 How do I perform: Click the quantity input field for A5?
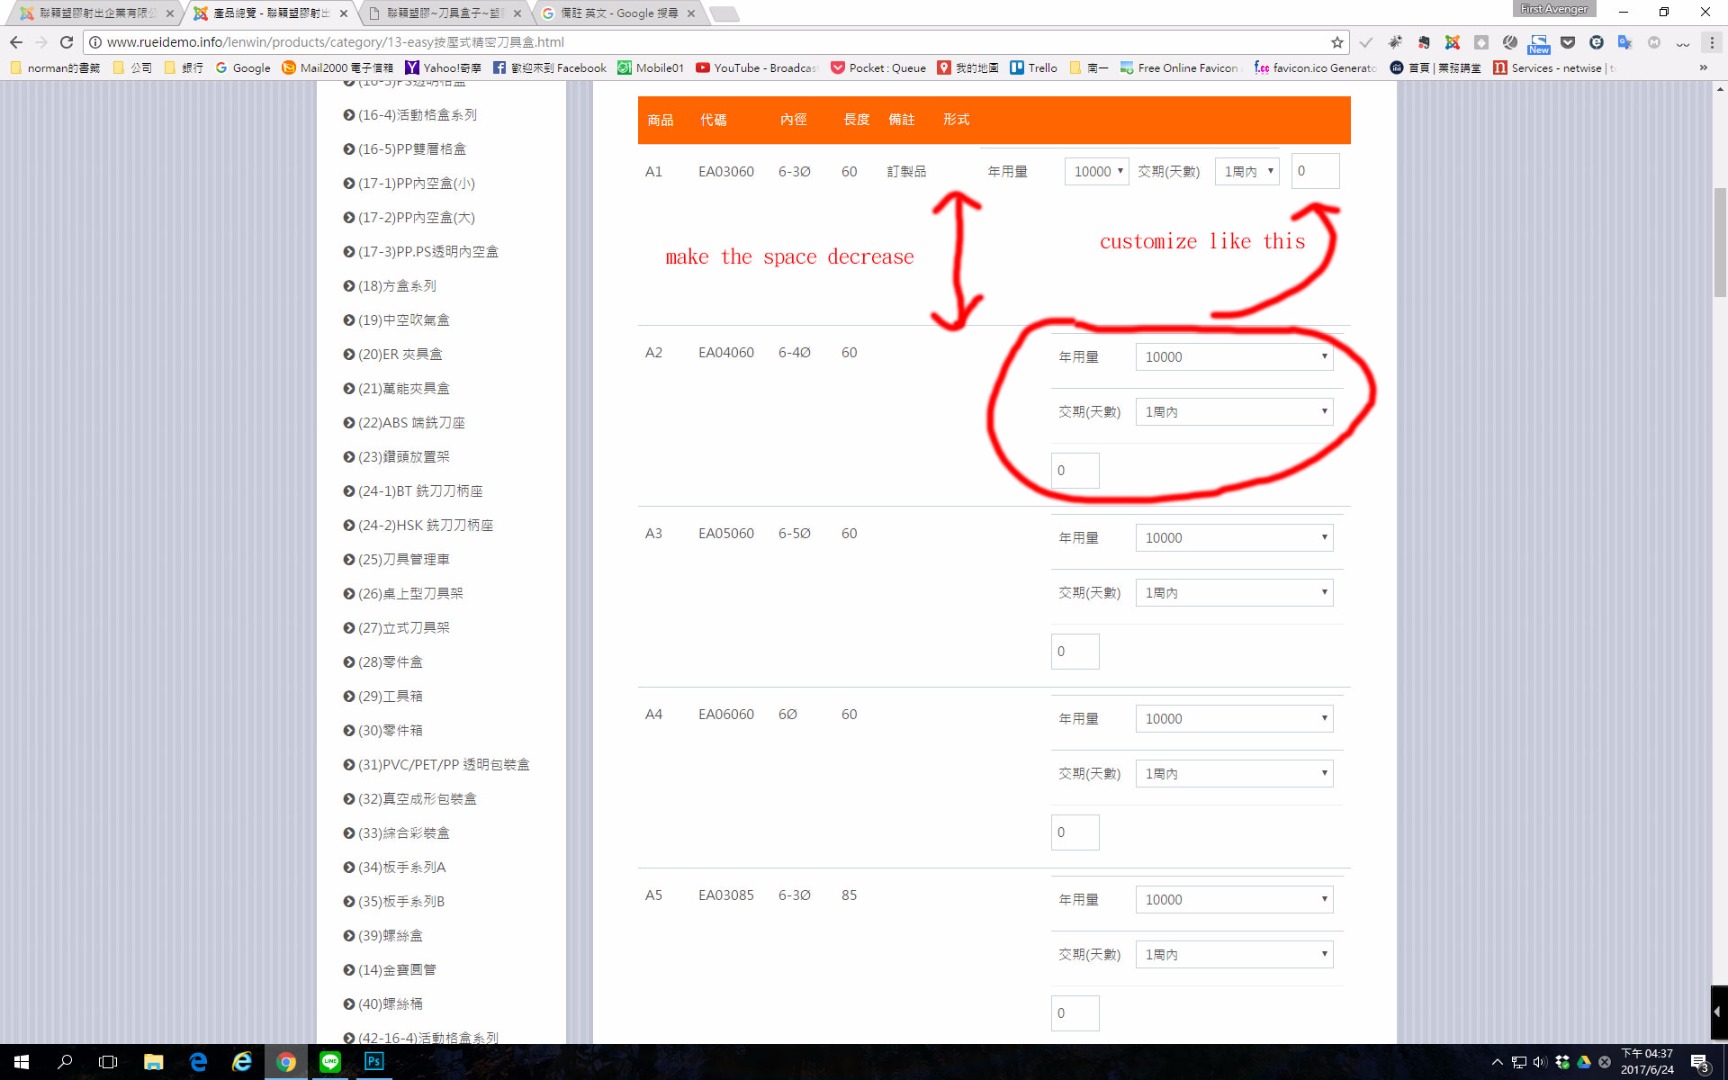1075,1014
